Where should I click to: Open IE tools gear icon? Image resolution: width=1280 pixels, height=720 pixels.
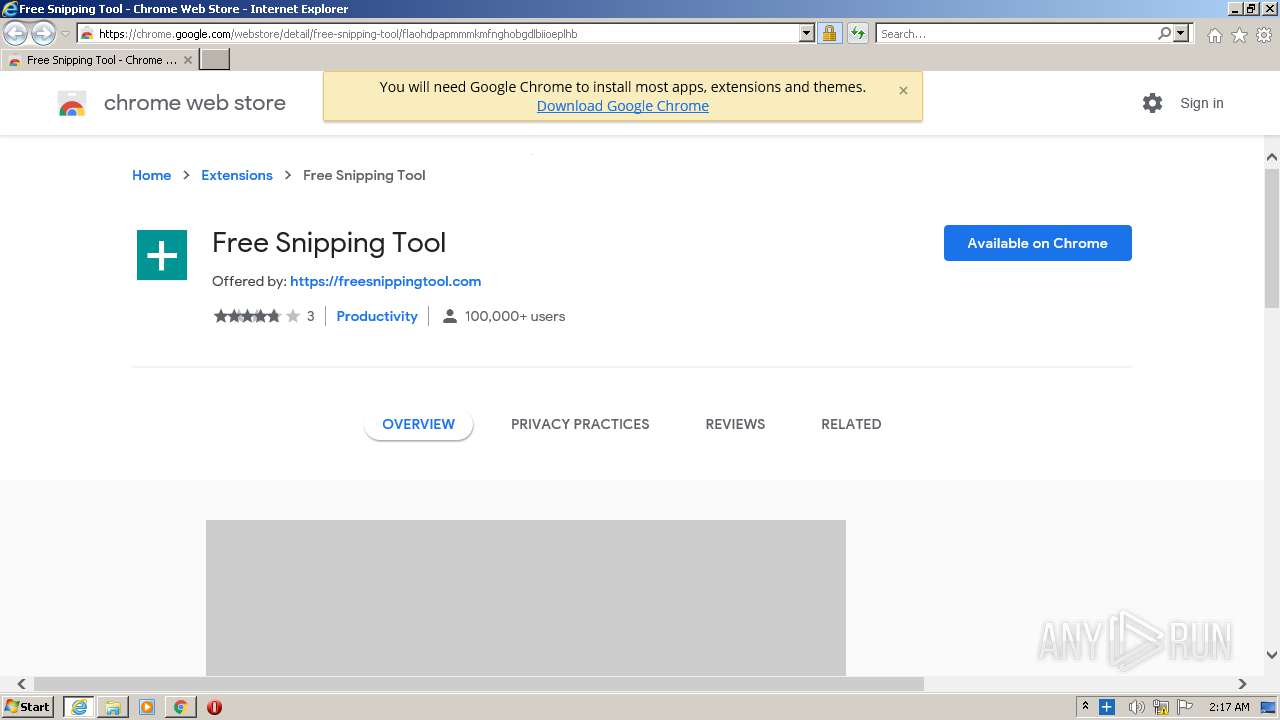click(x=1264, y=35)
